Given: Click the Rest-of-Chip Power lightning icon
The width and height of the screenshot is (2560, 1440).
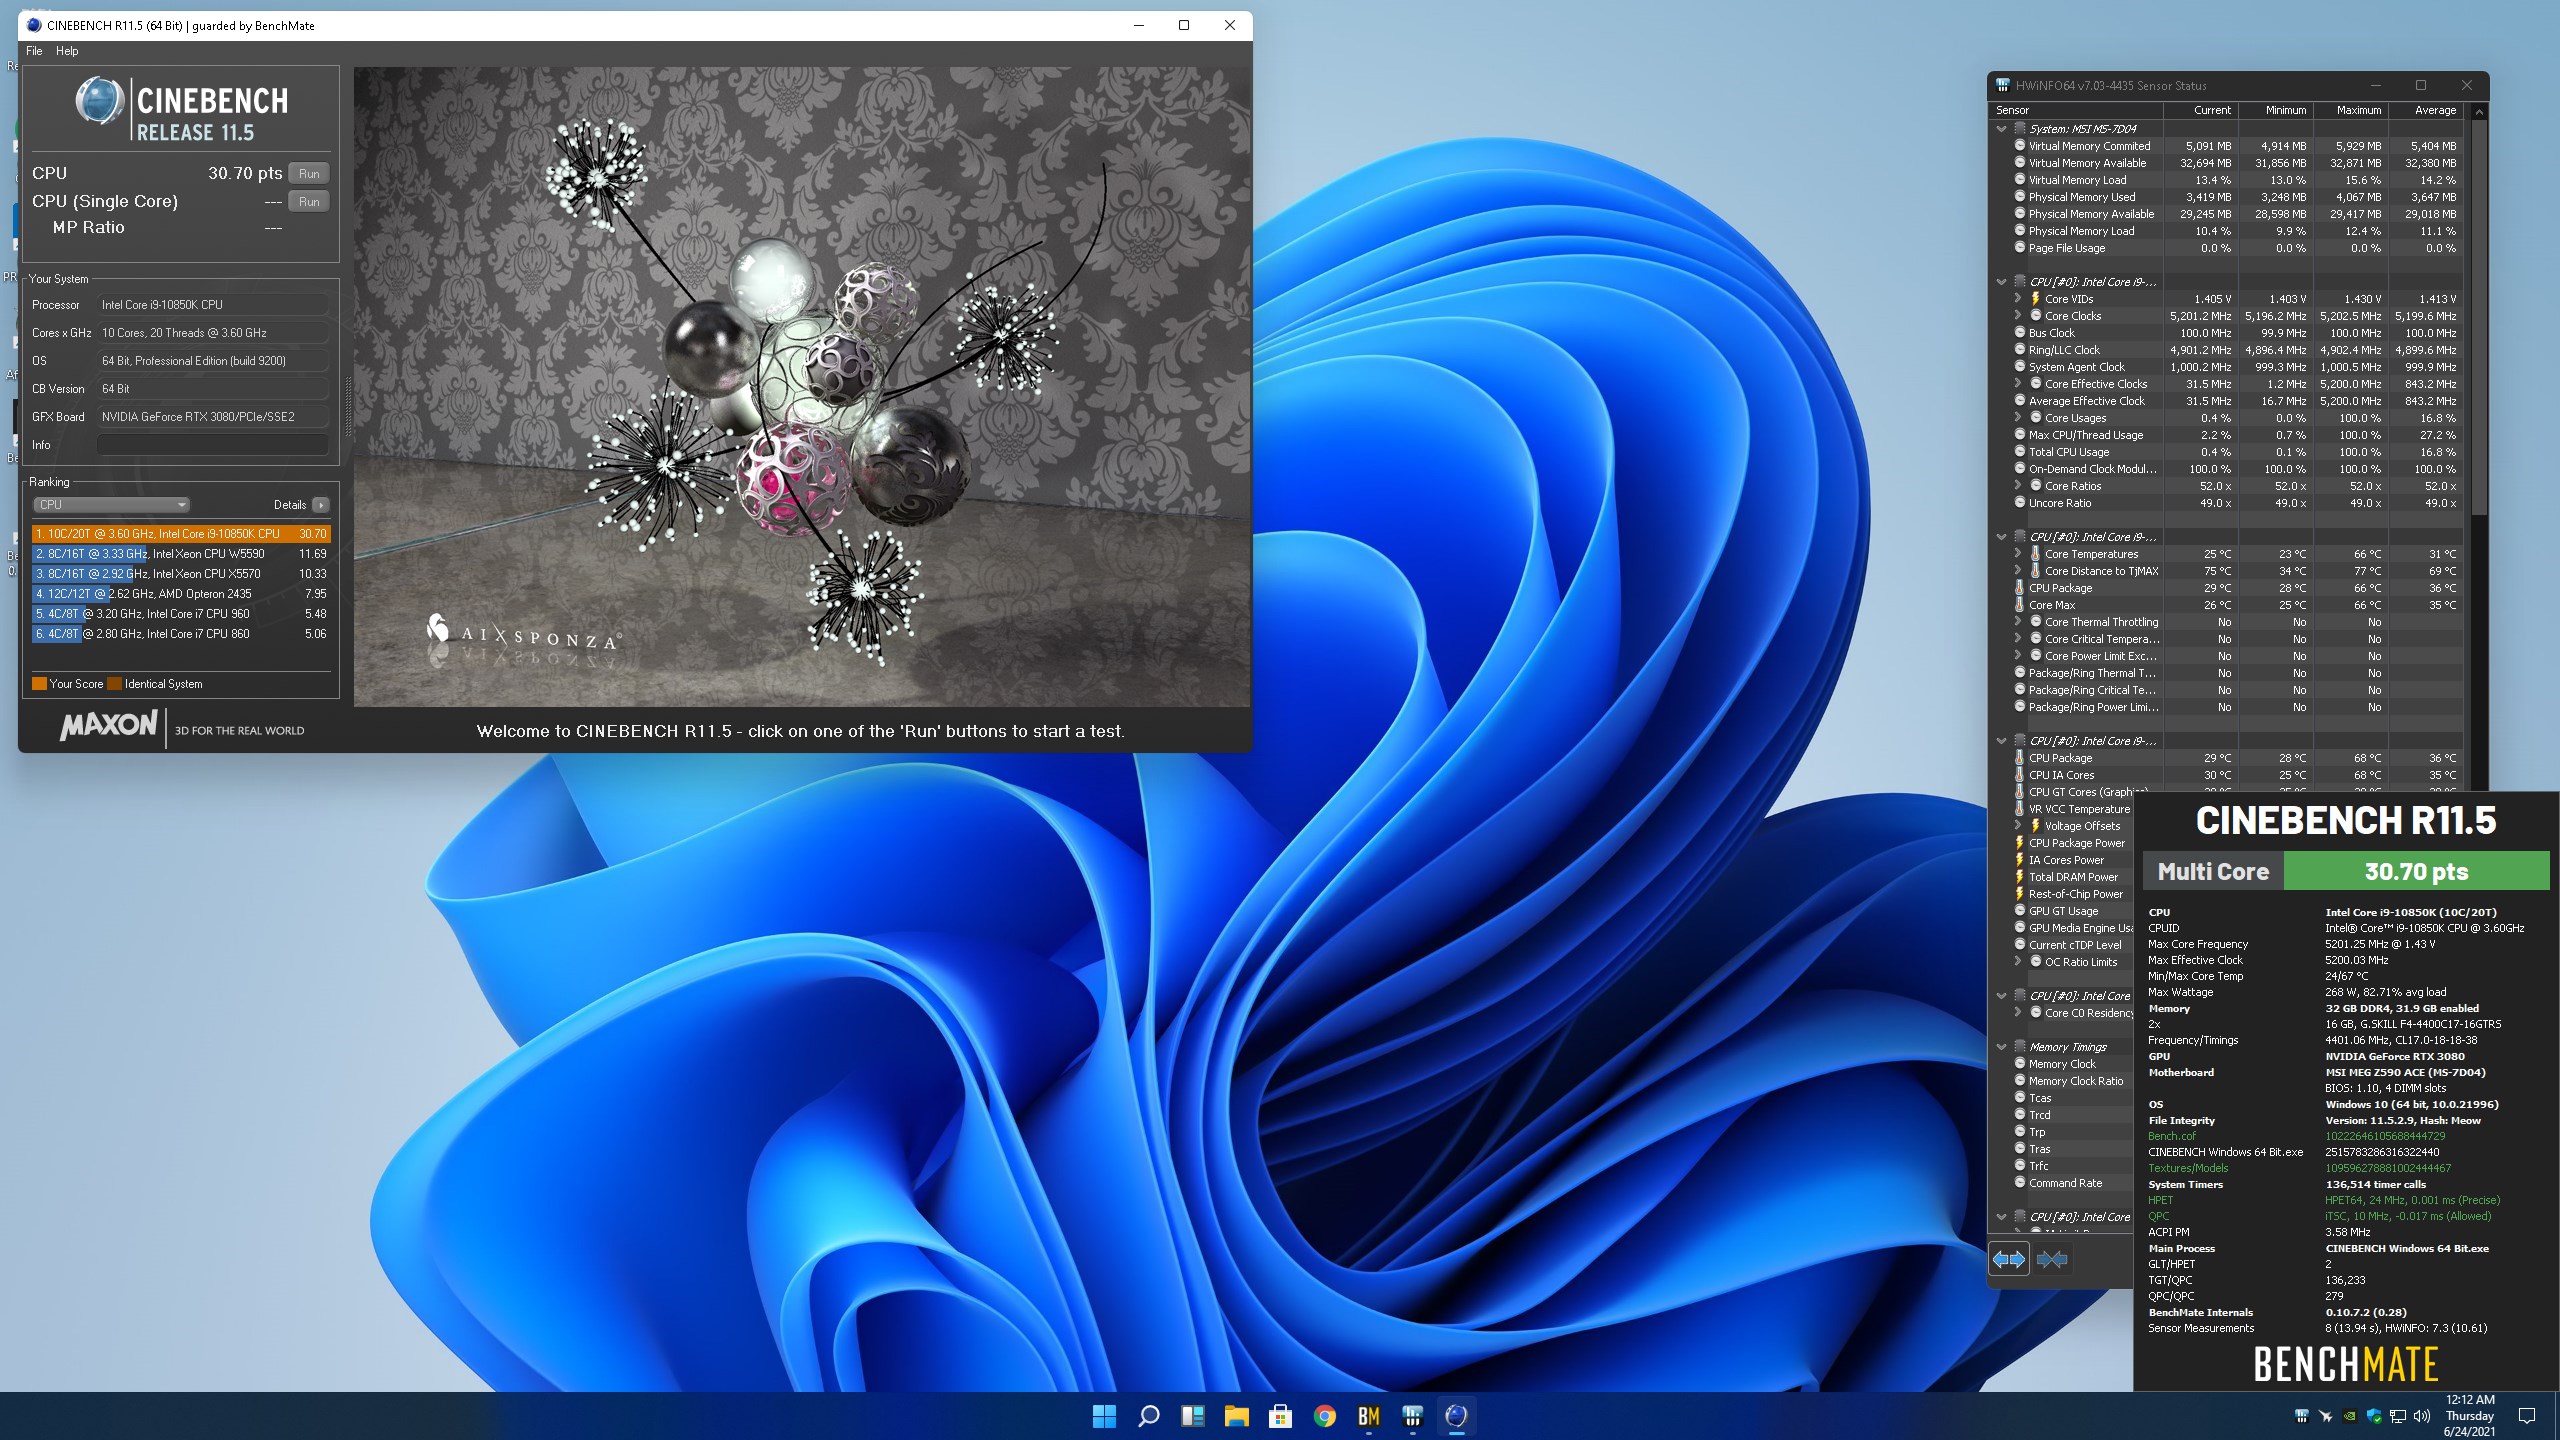Looking at the screenshot, I should click(x=2019, y=894).
